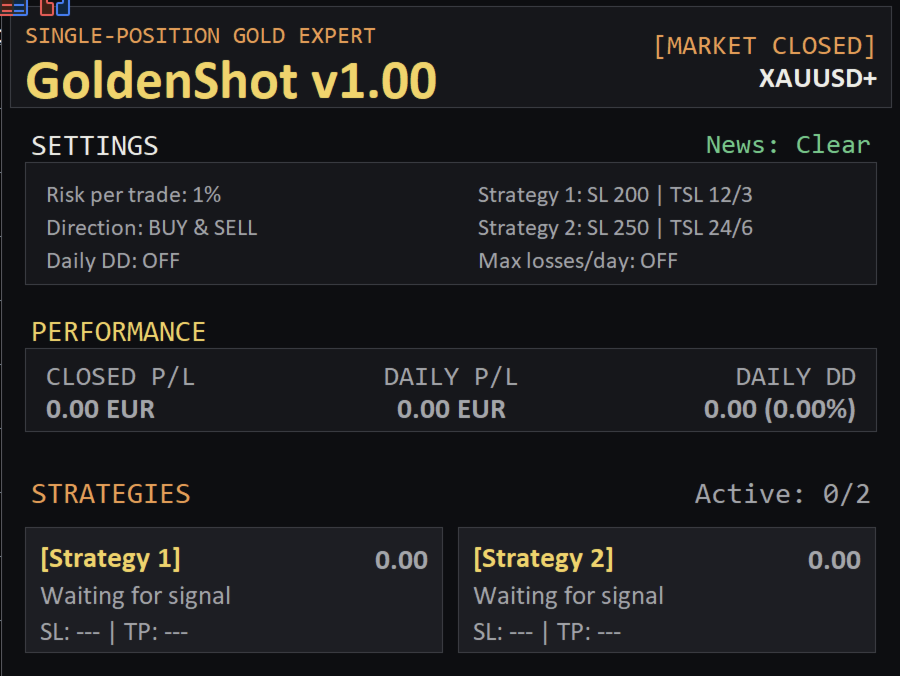Toggle the Daily DD: OFF setting
The width and height of the screenshot is (900, 676).
coord(113,261)
